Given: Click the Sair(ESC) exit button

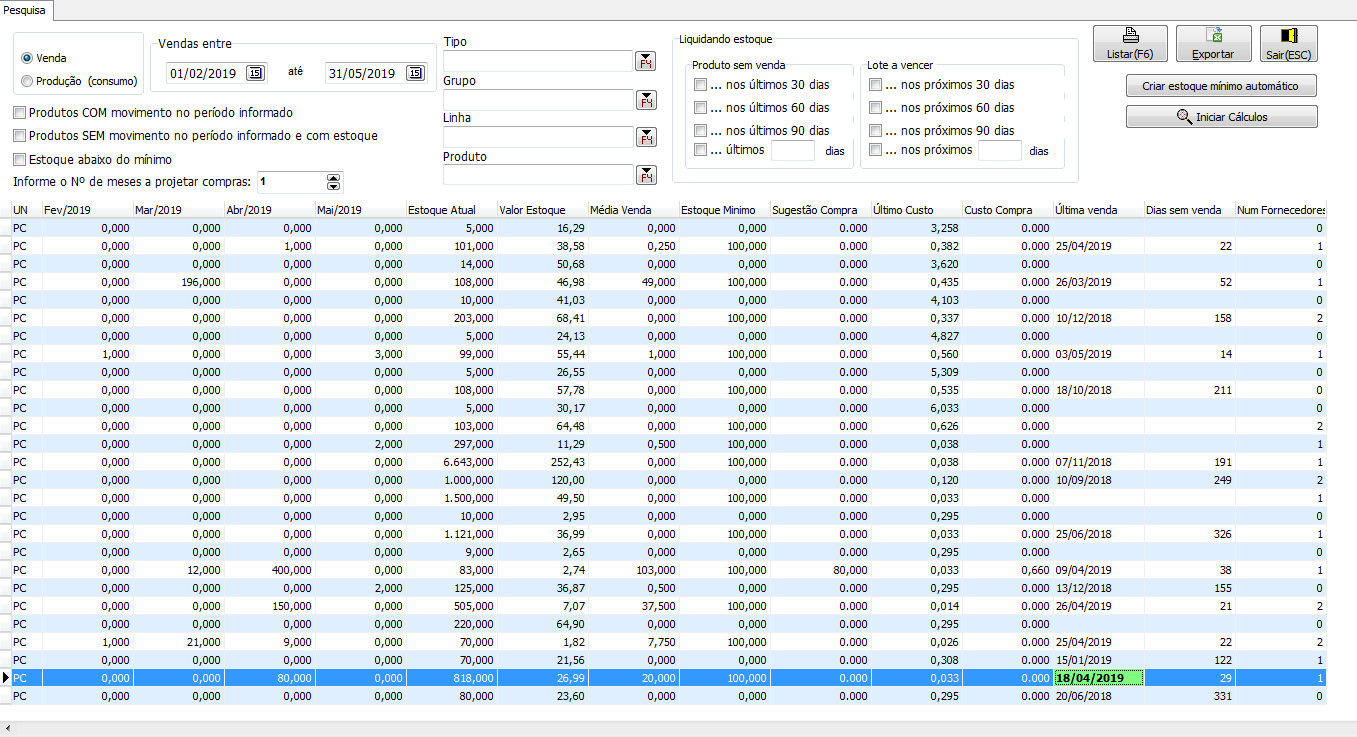Looking at the screenshot, I should tap(1289, 44).
